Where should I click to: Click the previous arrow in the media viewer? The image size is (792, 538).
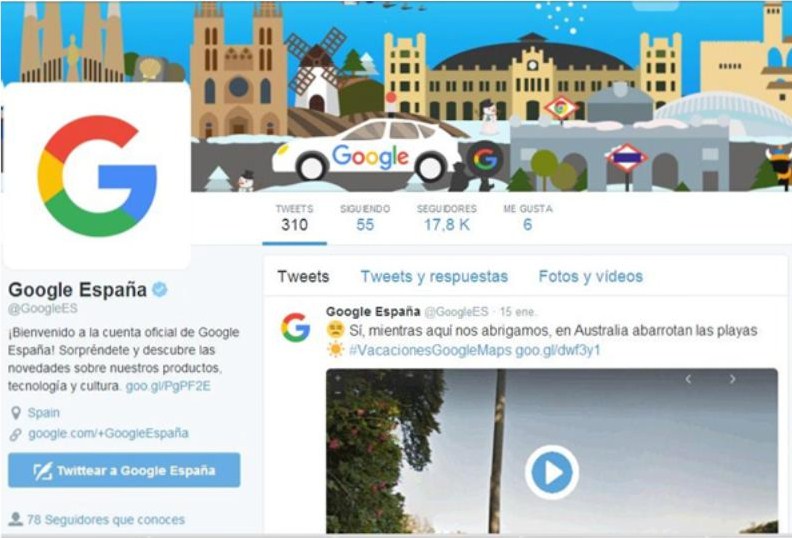click(688, 379)
